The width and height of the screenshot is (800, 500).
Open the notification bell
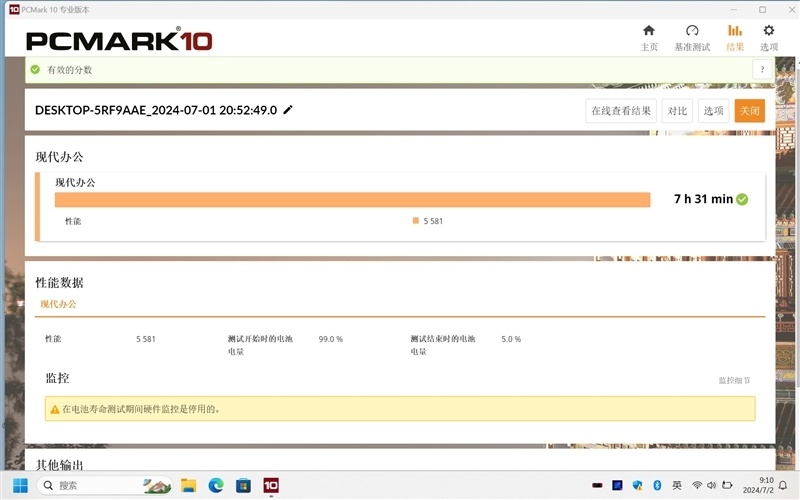tap(783, 485)
